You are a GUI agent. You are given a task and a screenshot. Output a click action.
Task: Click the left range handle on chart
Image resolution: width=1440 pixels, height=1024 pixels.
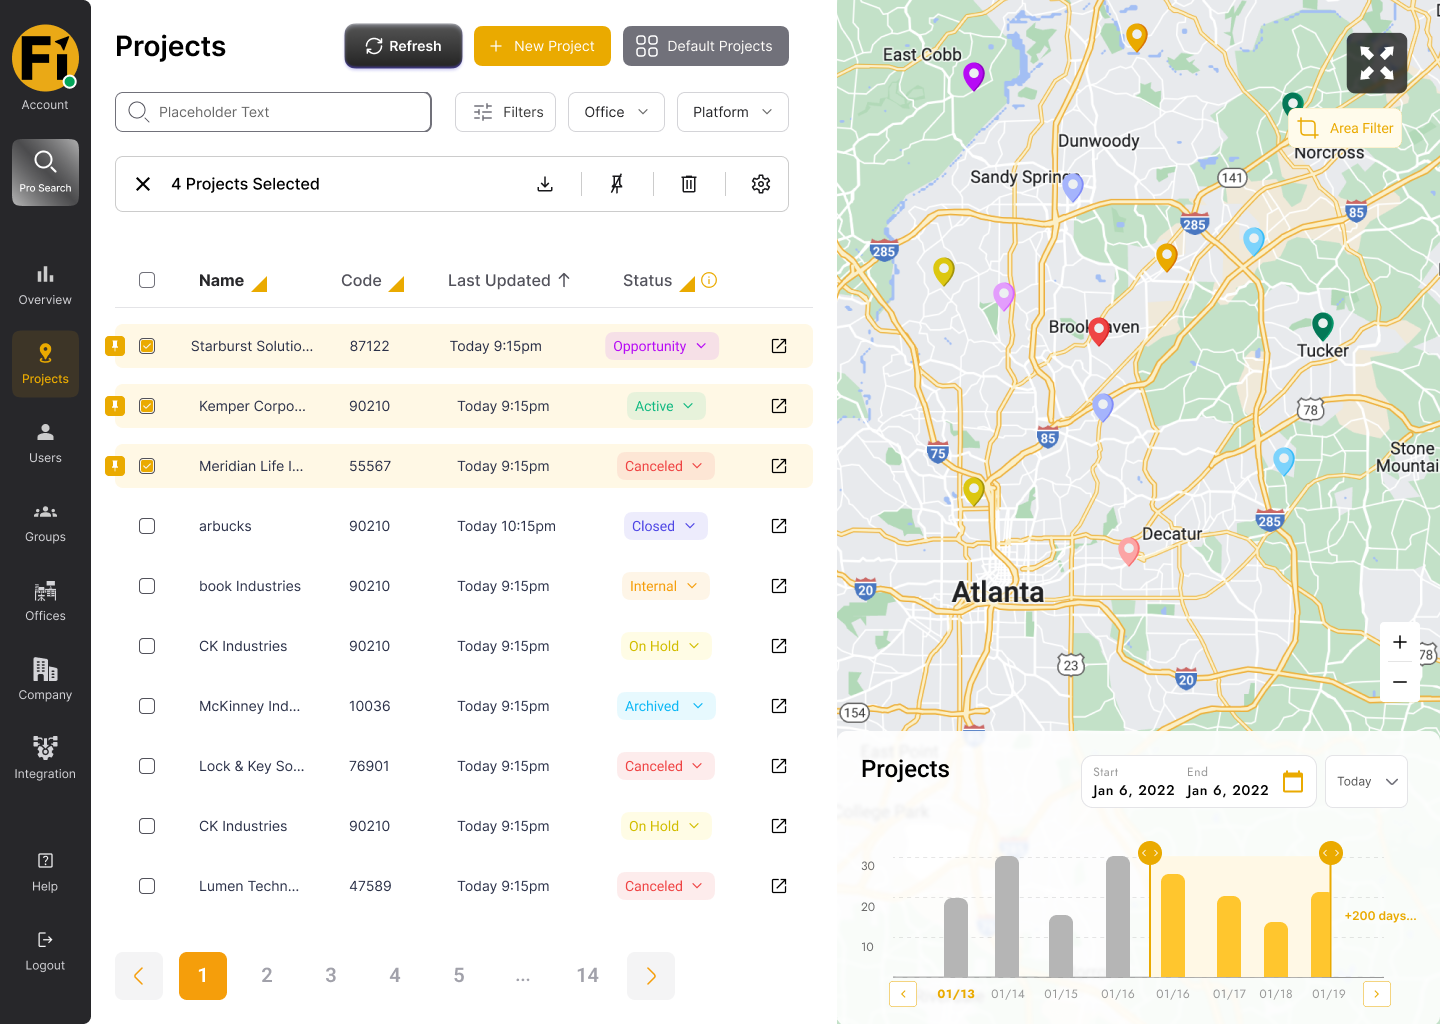click(1150, 853)
